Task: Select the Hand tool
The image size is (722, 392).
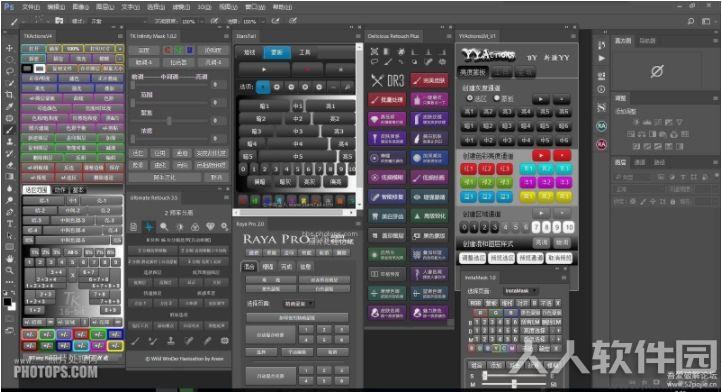Action: coord(9,259)
